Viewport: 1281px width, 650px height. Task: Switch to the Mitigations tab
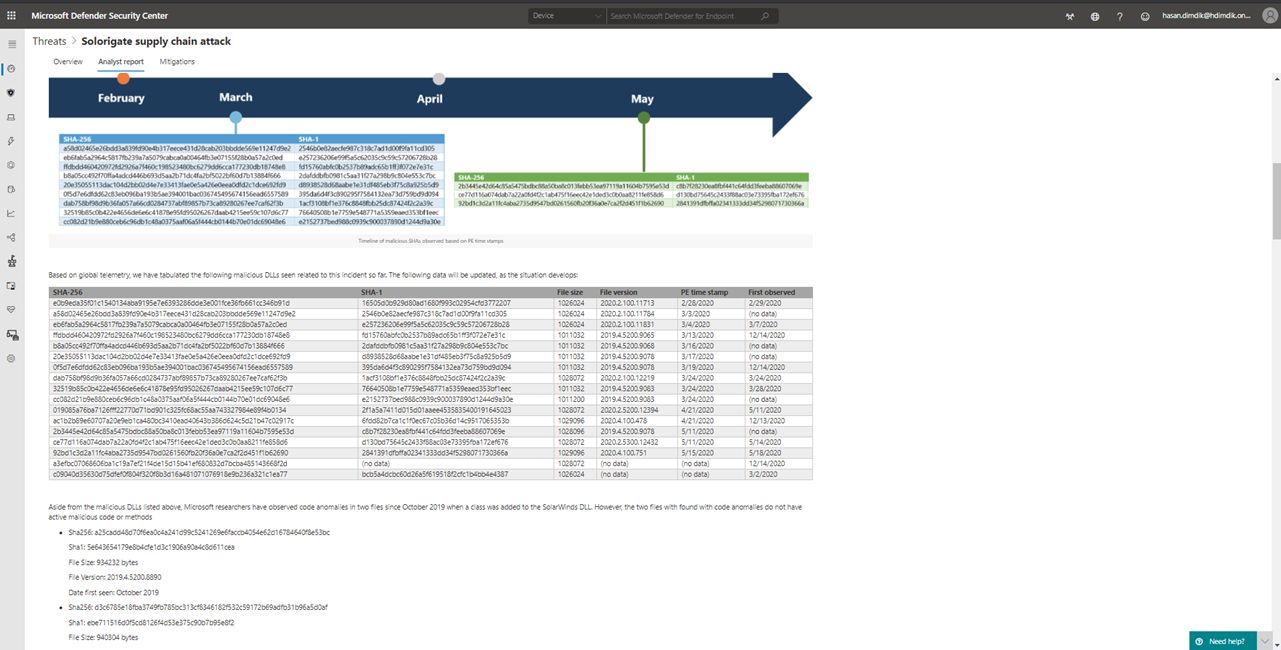(177, 62)
